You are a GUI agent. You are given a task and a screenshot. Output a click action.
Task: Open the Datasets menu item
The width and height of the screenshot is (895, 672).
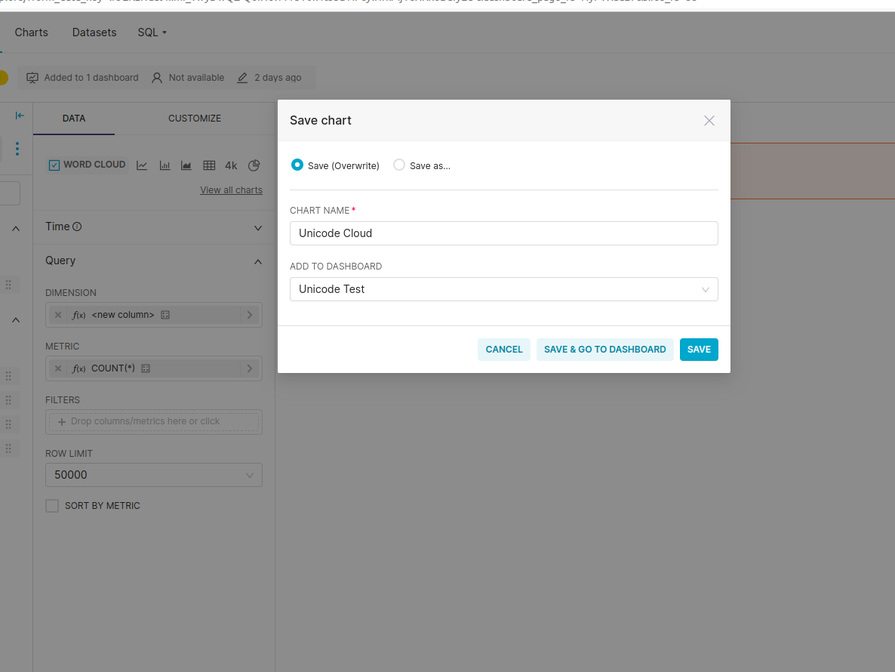94,33
